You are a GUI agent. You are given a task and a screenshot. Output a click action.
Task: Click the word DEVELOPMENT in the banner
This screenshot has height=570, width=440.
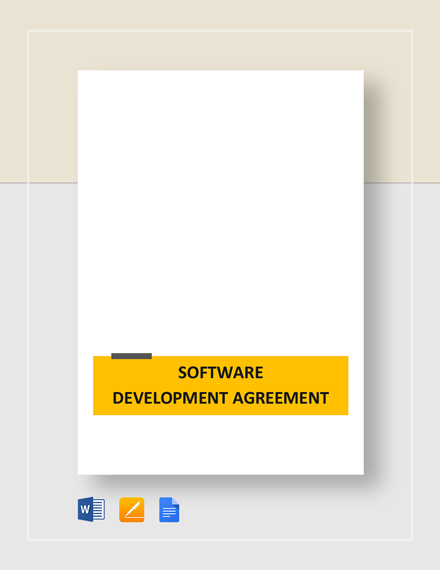coord(170,398)
